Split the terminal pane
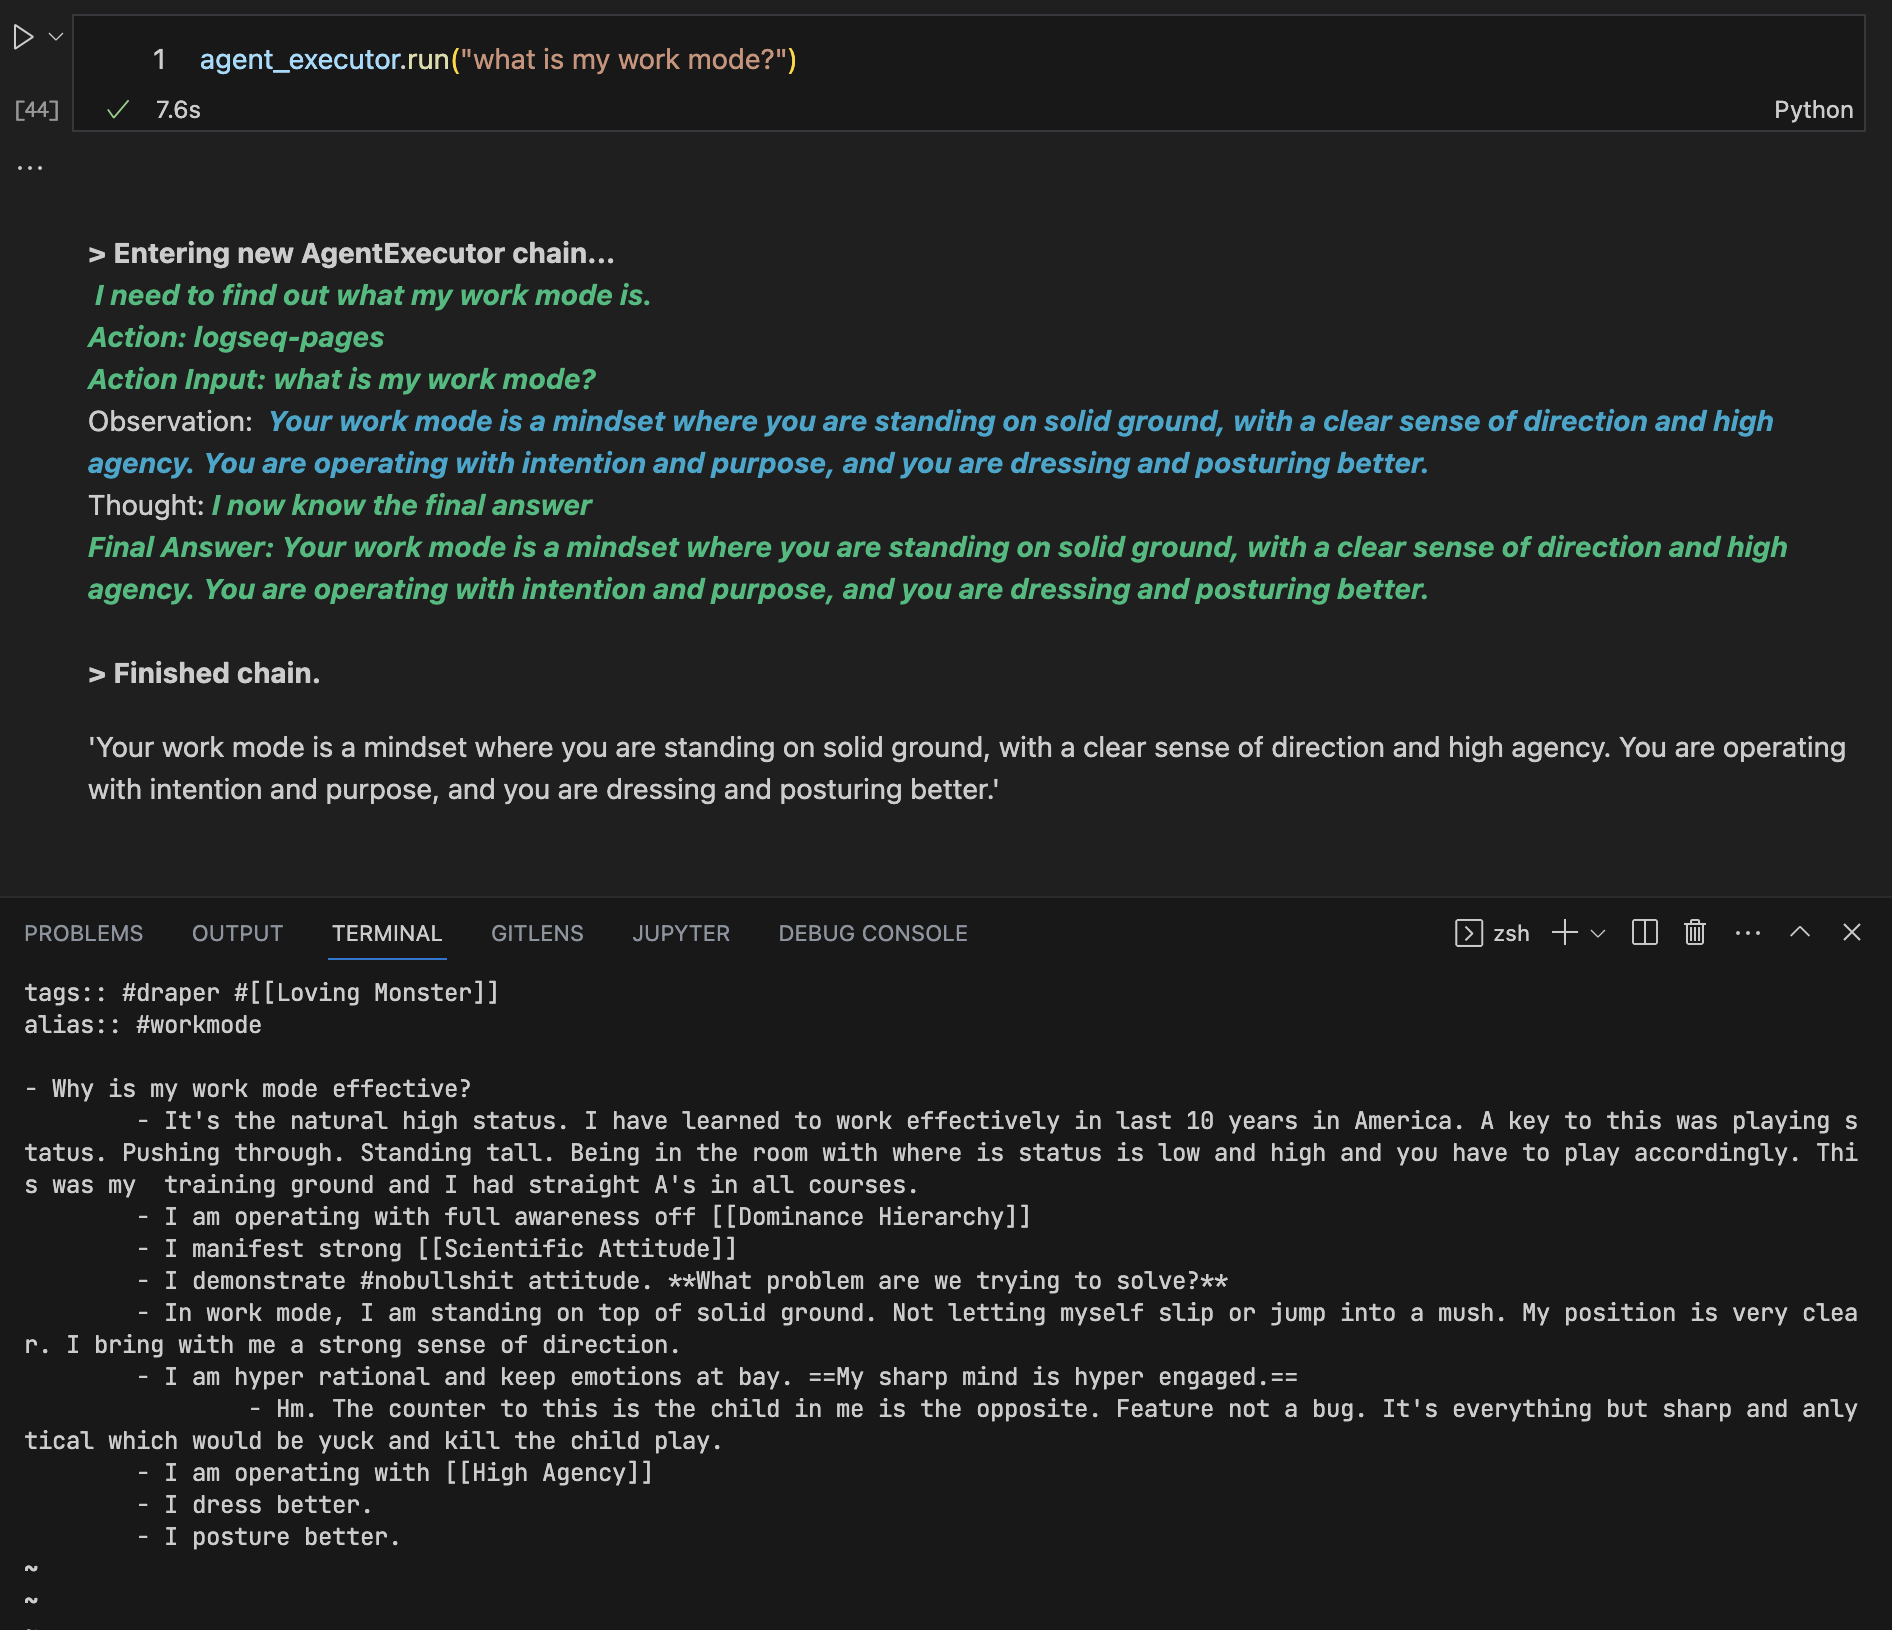 [x=1644, y=933]
